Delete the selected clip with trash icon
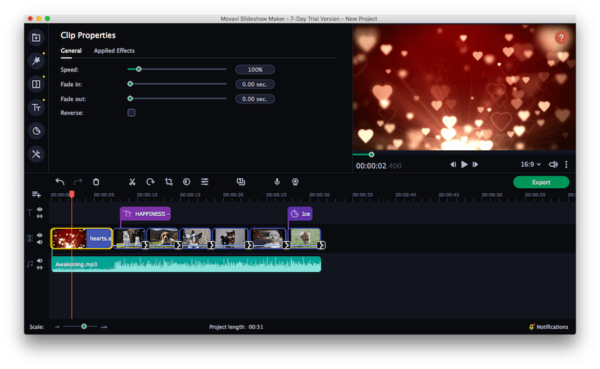600x369 pixels. click(96, 182)
